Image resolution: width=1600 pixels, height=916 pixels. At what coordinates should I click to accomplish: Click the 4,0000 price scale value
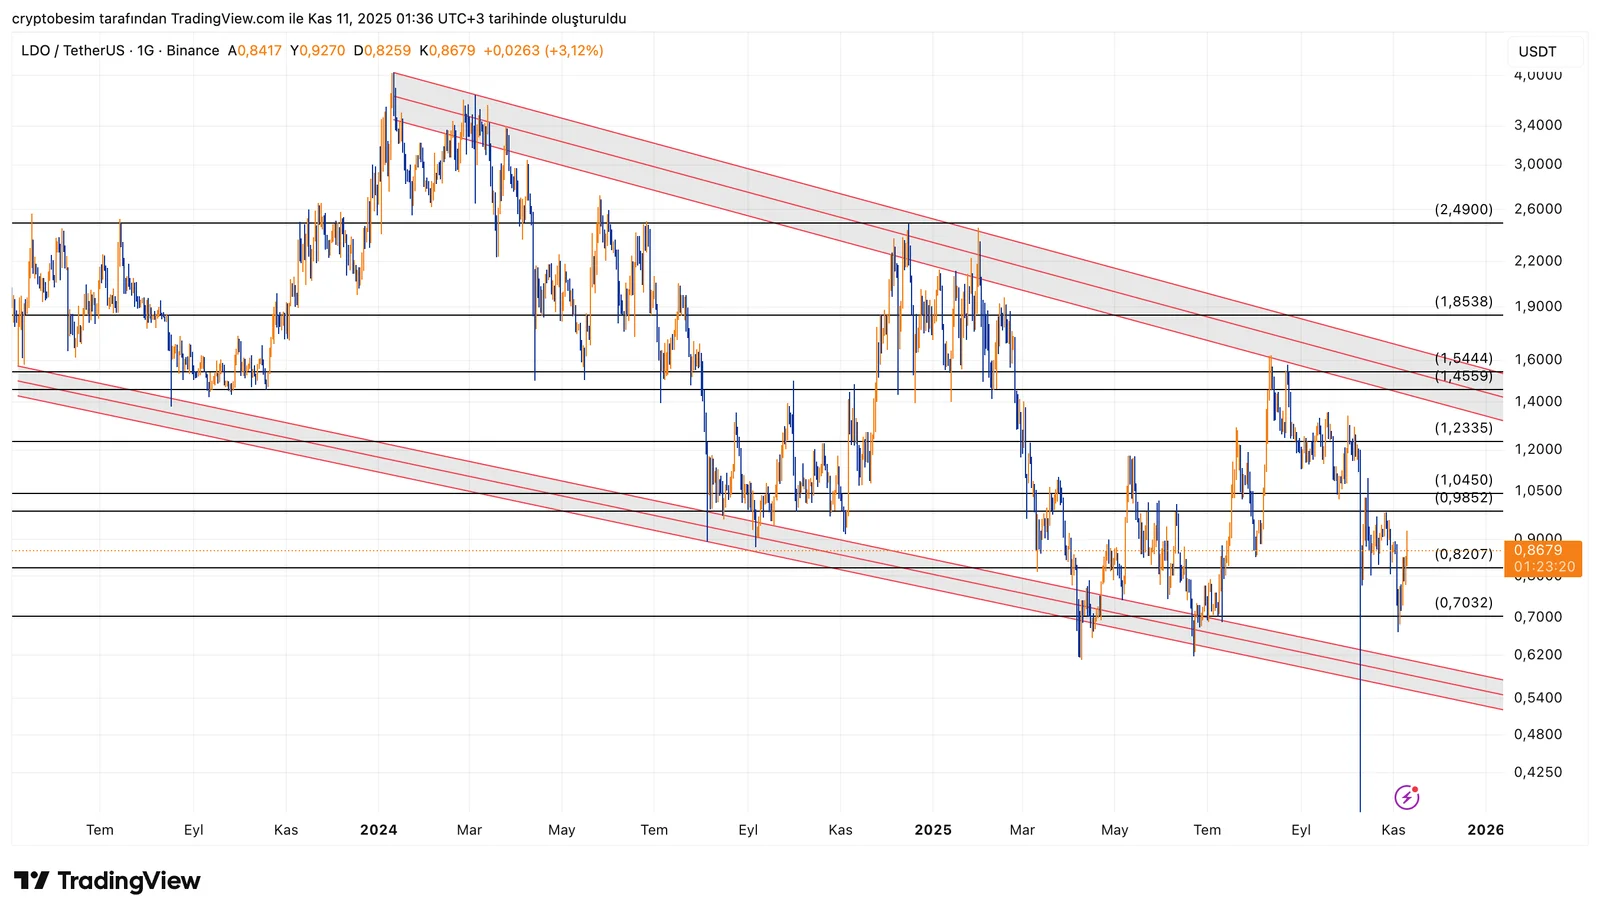tap(1537, 76)
